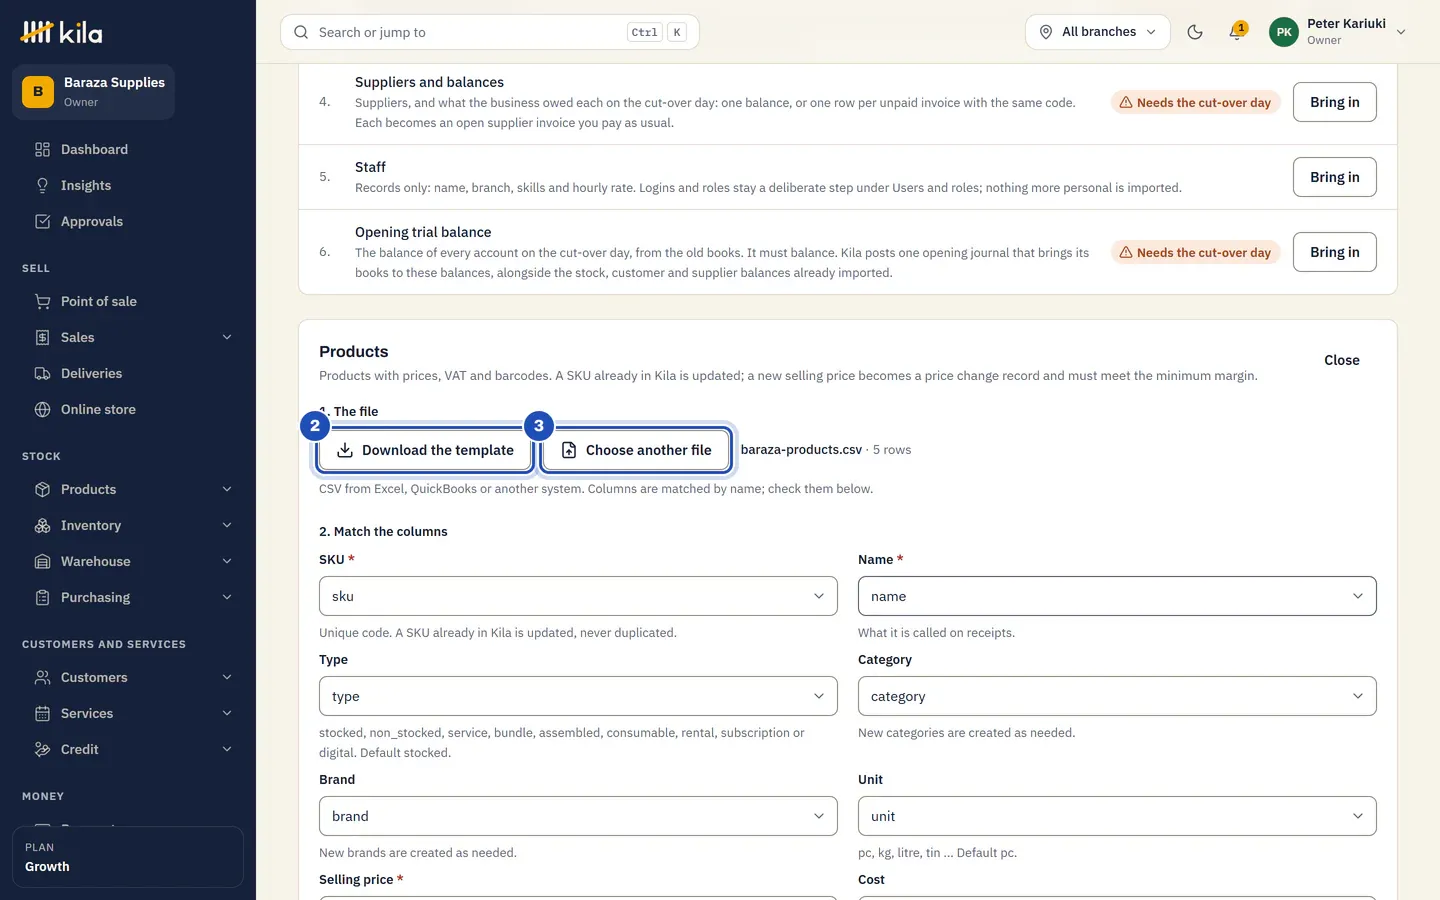The image size is (1440, 900).
Task: Click the Inventory cubes icon
Action: 42,525
